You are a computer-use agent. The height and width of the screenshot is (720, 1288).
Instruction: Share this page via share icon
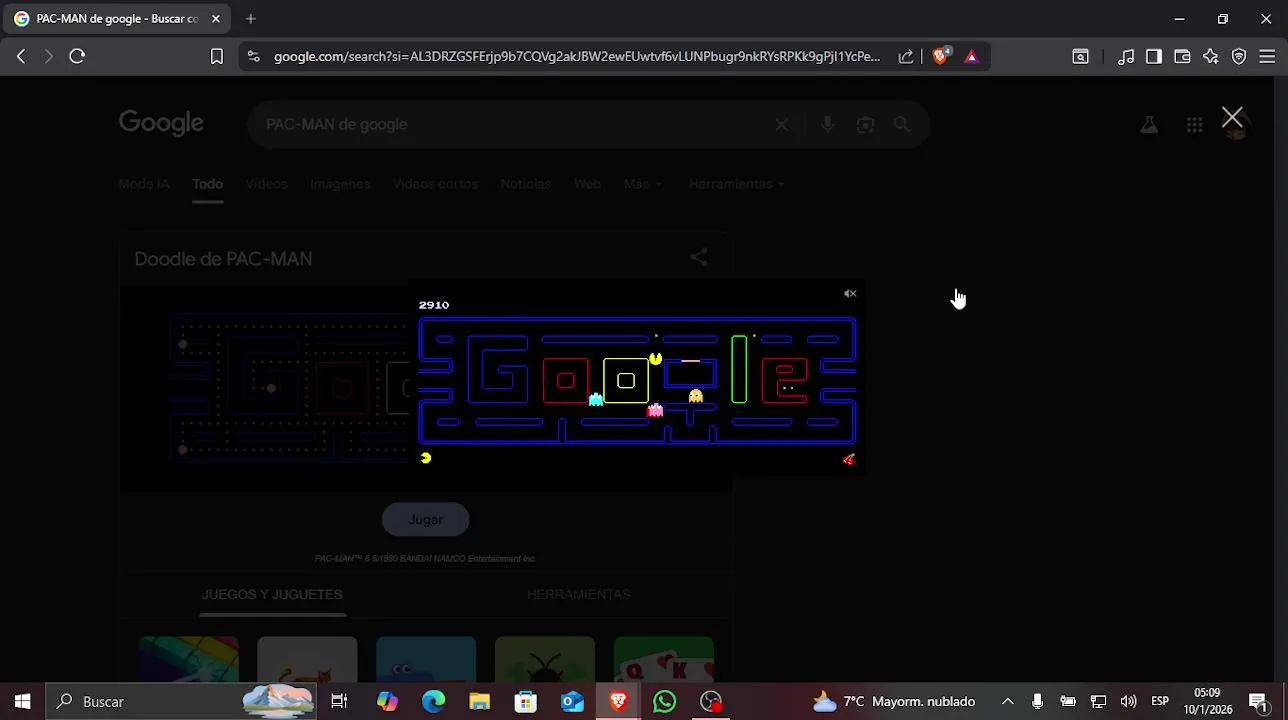[x=906, y=57]
